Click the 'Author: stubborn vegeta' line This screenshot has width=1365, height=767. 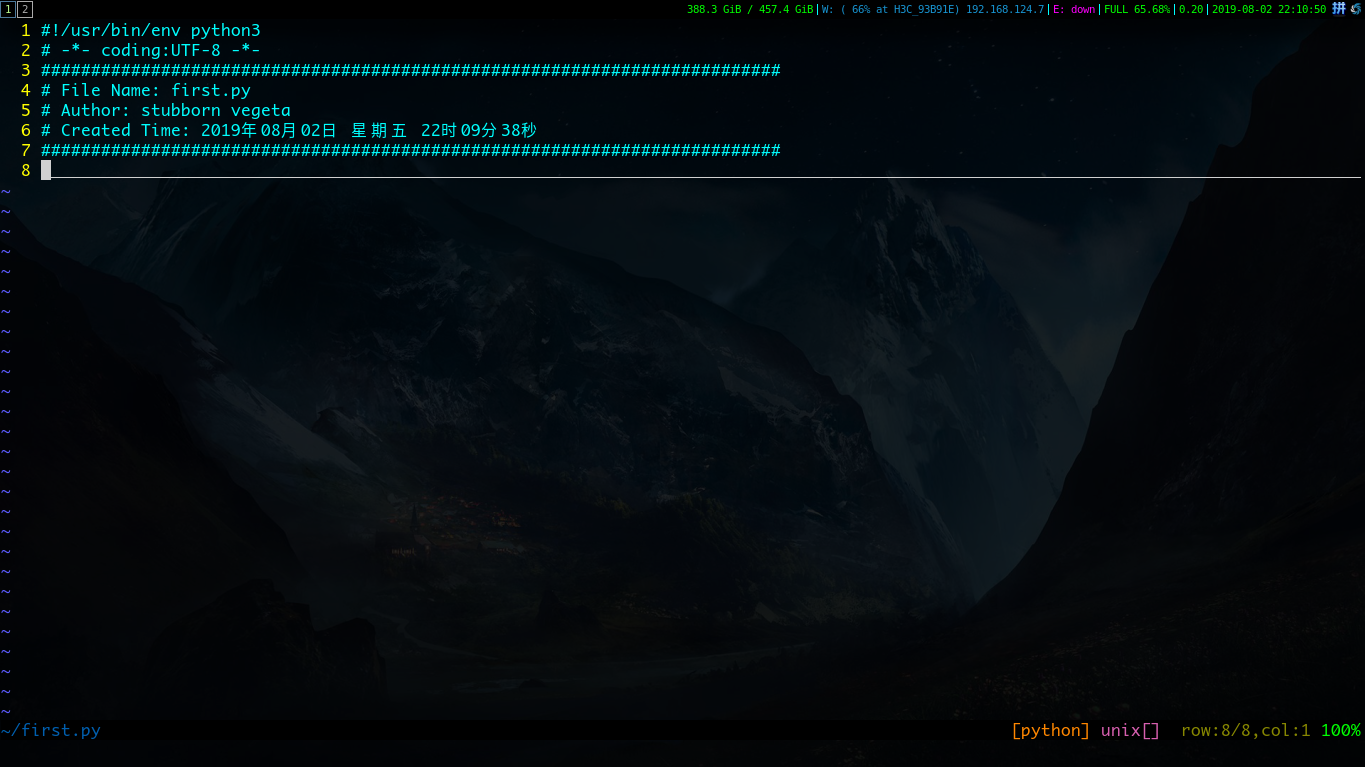[166, 110]
